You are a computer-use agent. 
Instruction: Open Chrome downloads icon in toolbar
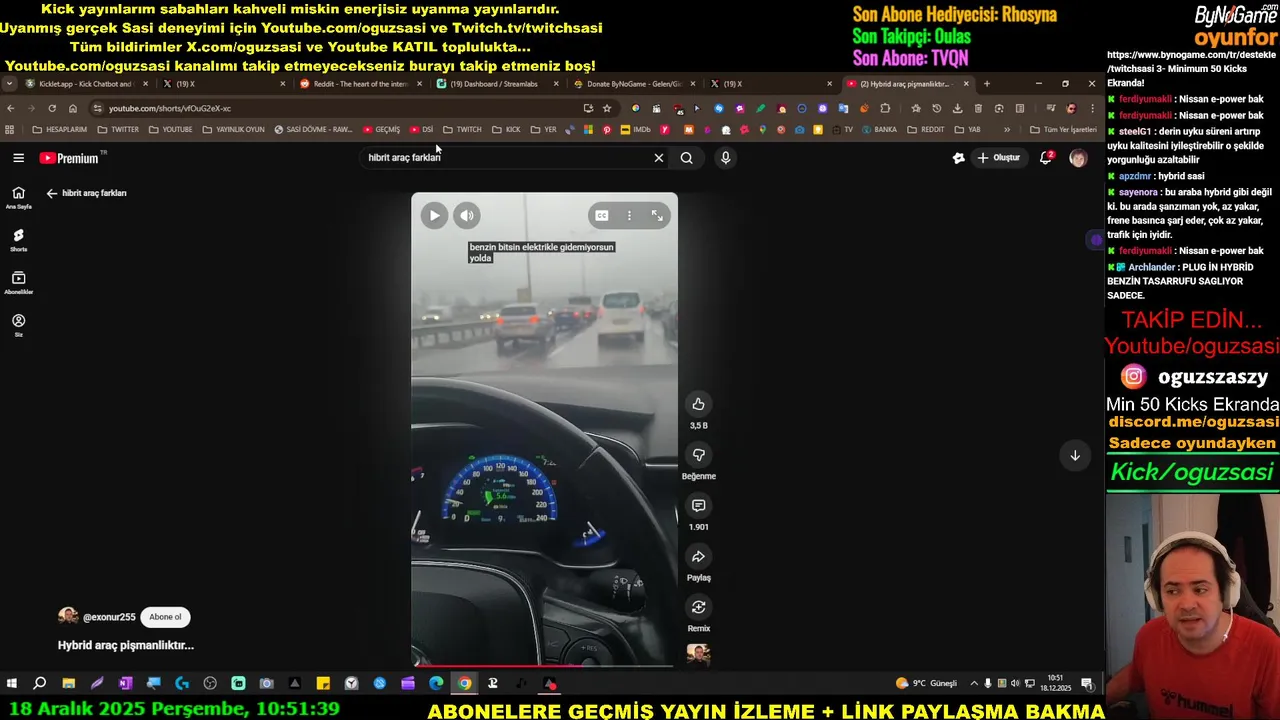point(957,108)
